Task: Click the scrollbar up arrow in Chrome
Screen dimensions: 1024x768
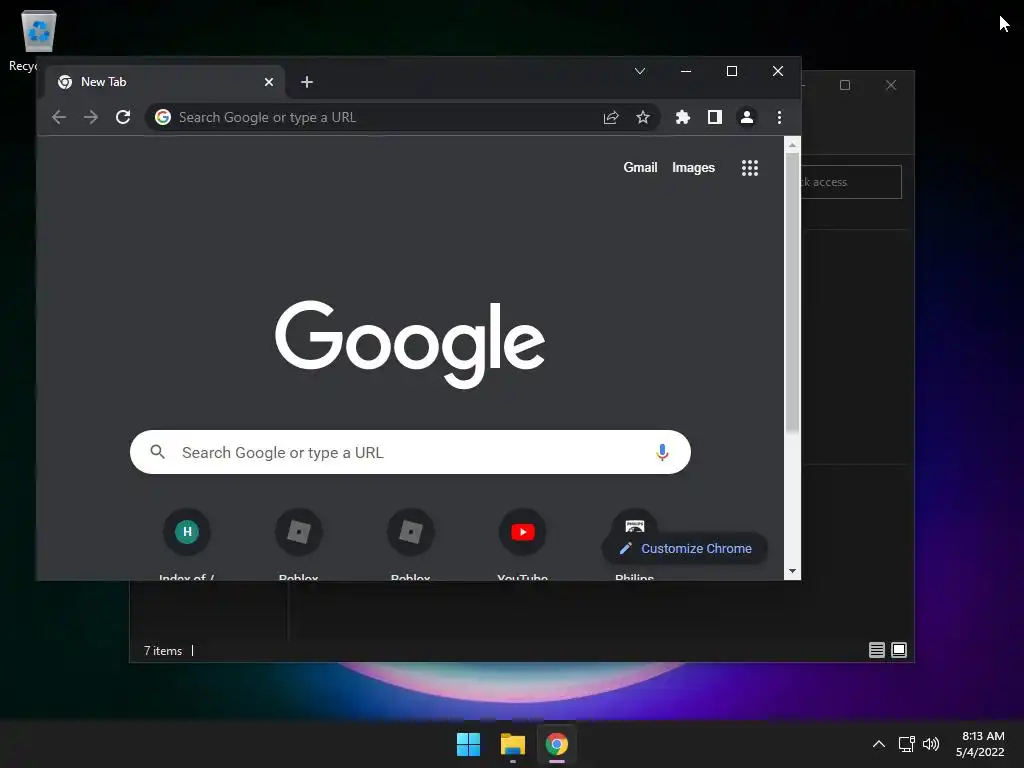Action: coord(792,145)
